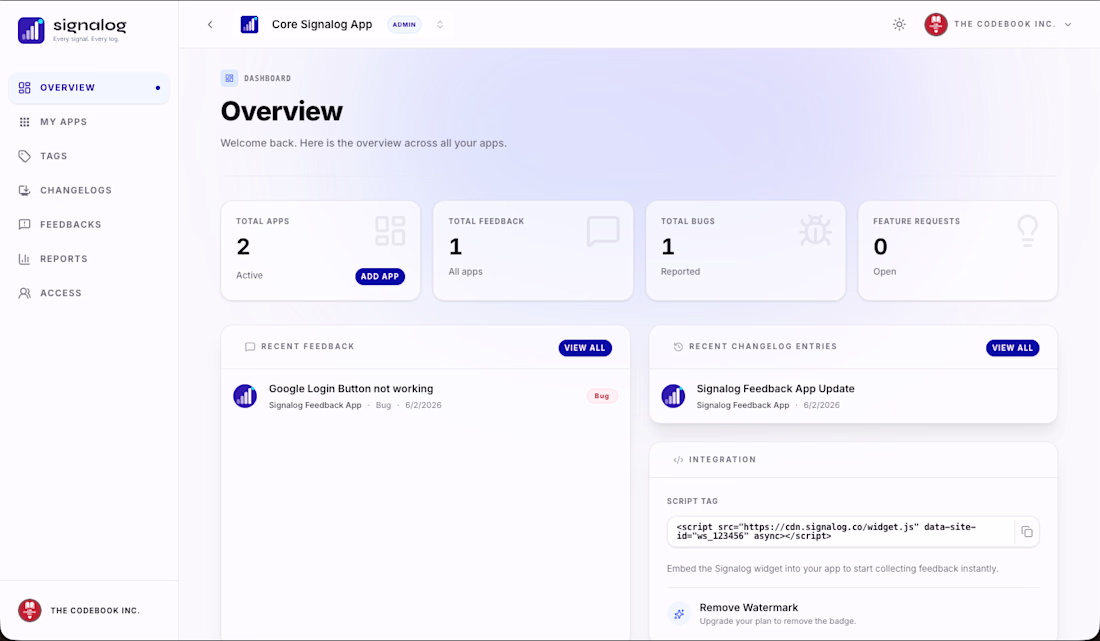Click the Signalog logo in the sidebar
The height and width of the screenshot is (641, 1100).
[72, 29]
